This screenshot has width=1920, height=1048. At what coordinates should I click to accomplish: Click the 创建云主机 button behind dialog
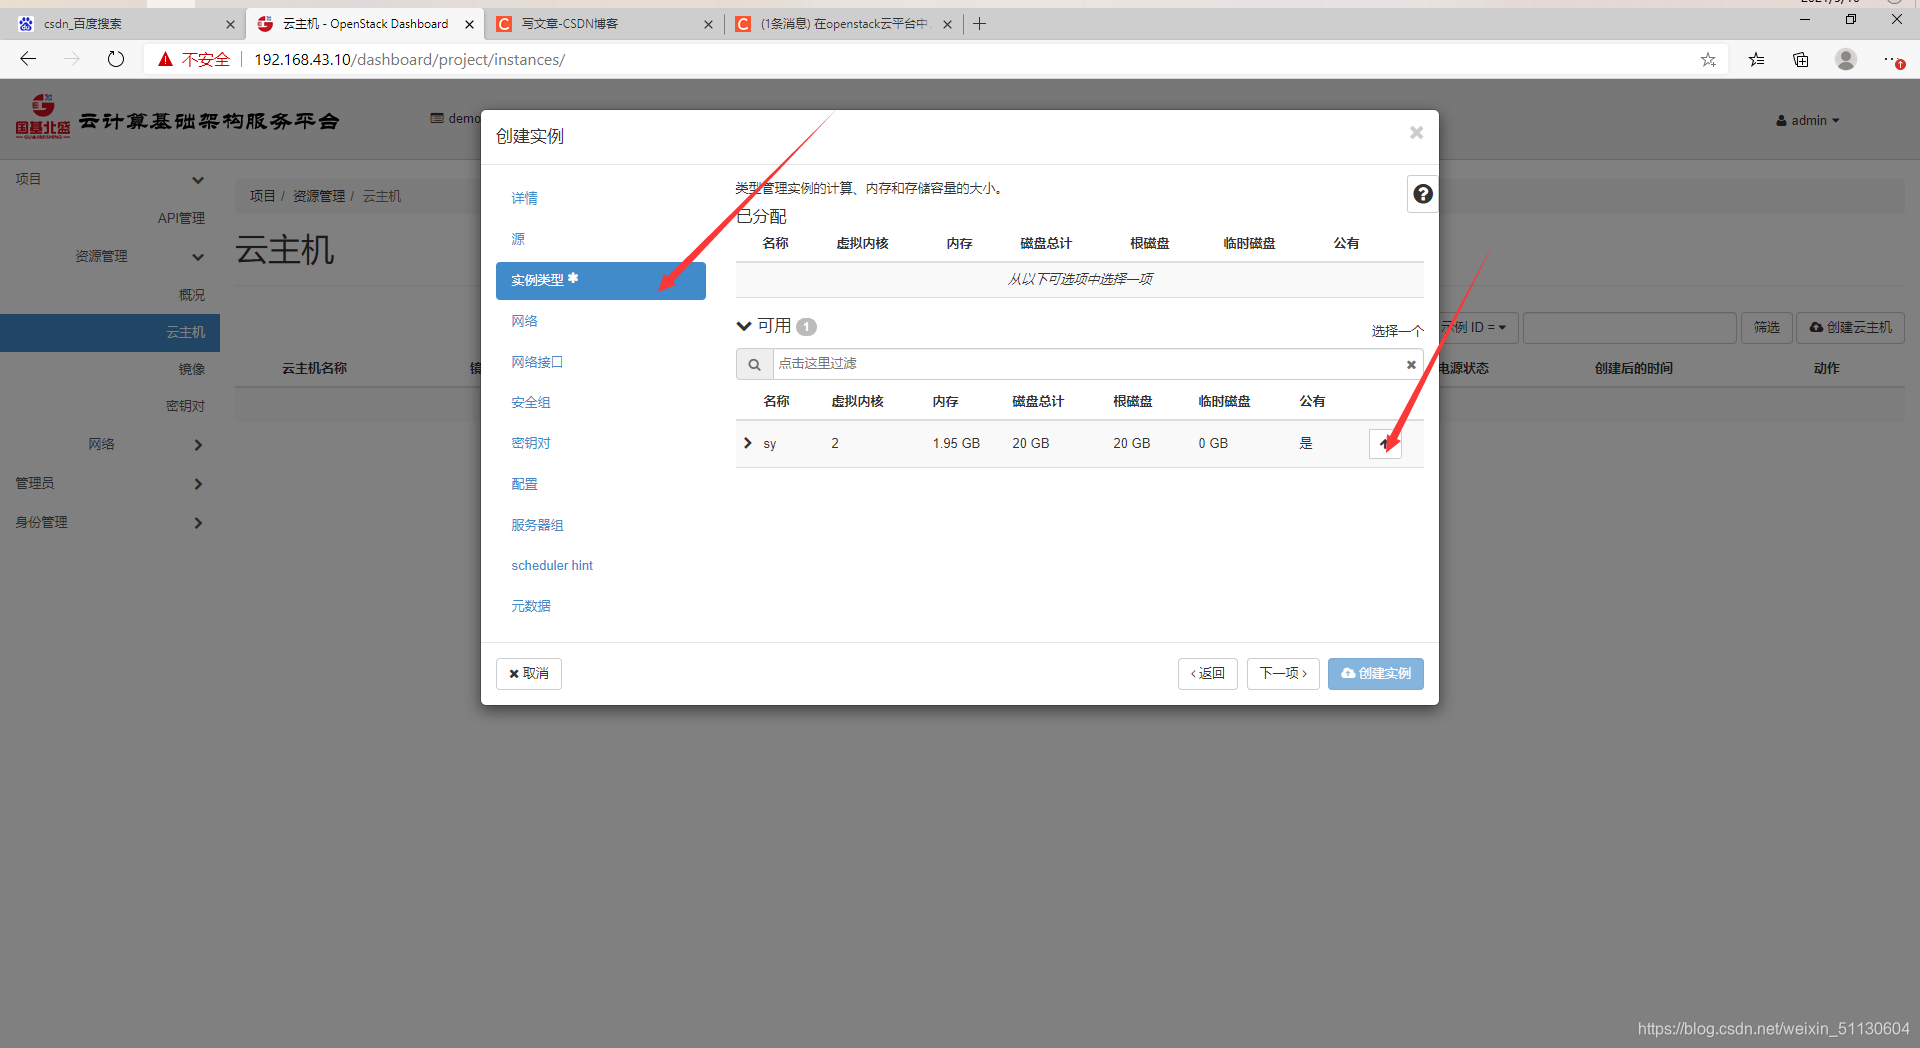click(x=1850, y=328)
